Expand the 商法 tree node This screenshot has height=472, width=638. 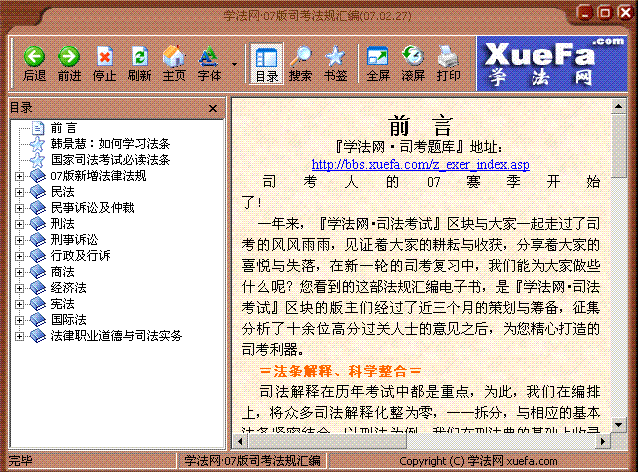click(x=19, y=272)
